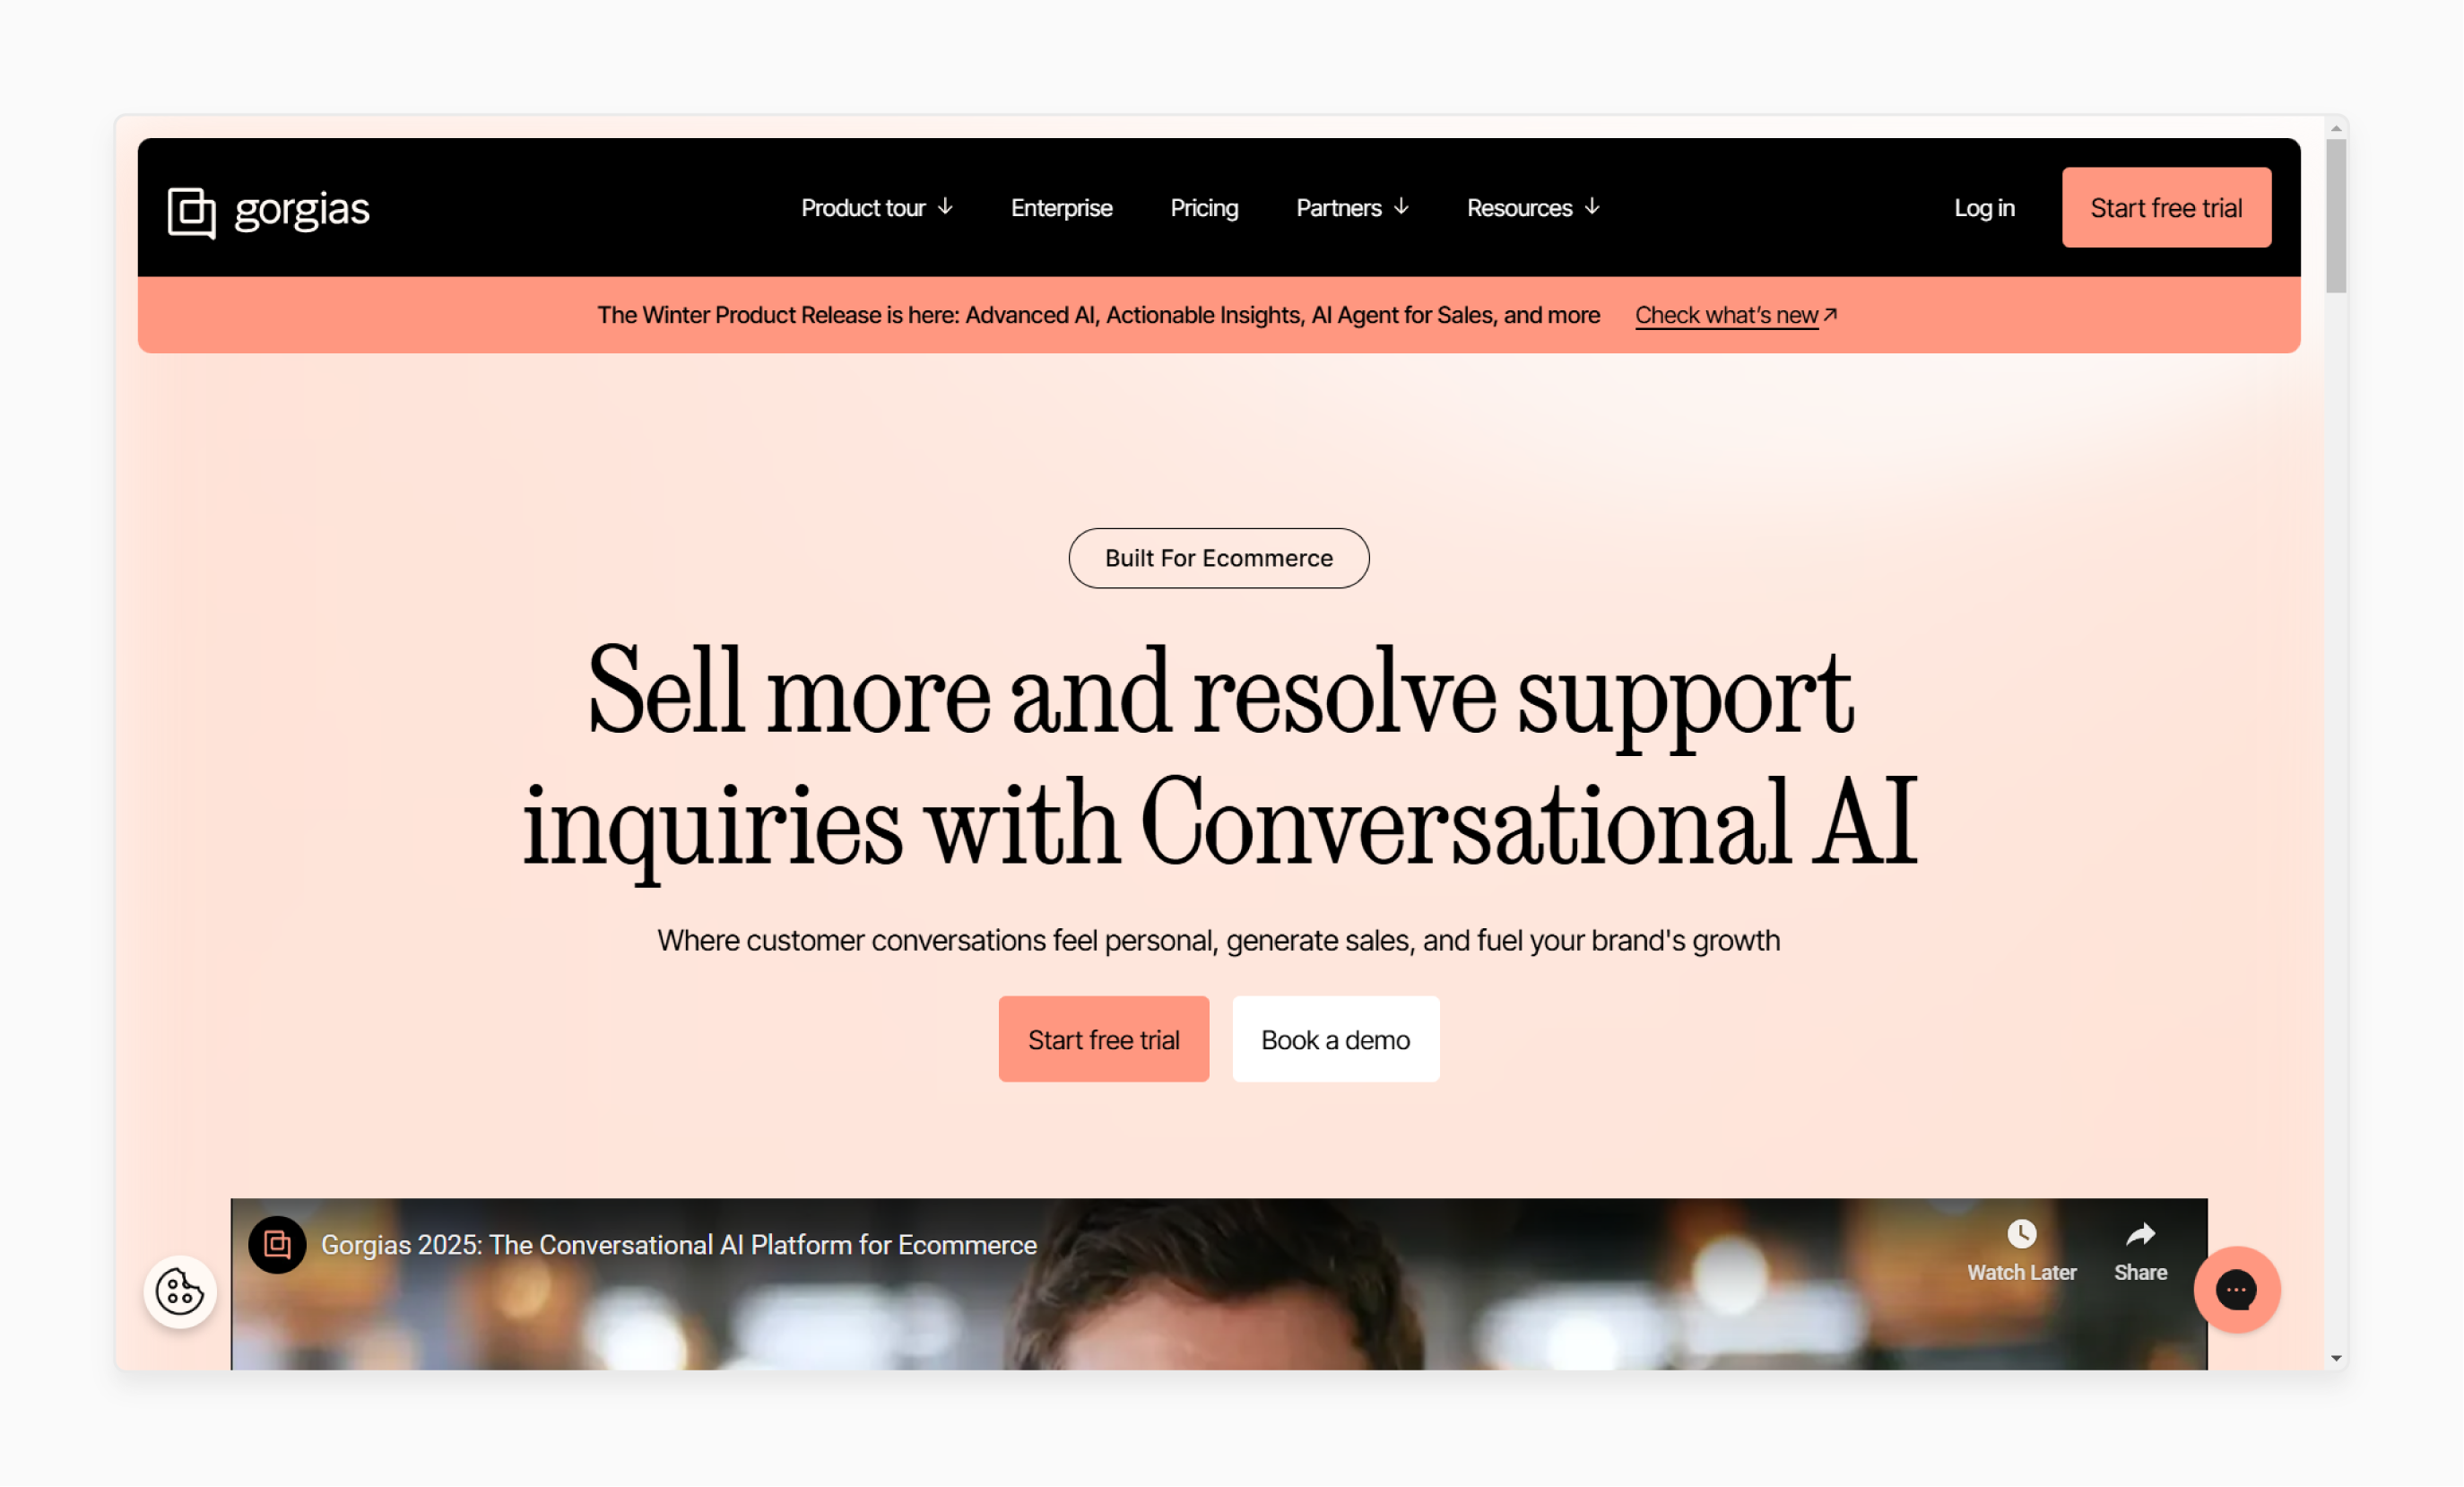This screenshot has height=1487, width=2464.
Task: Expand the Partners dropdown
Action: [1355, 208]
